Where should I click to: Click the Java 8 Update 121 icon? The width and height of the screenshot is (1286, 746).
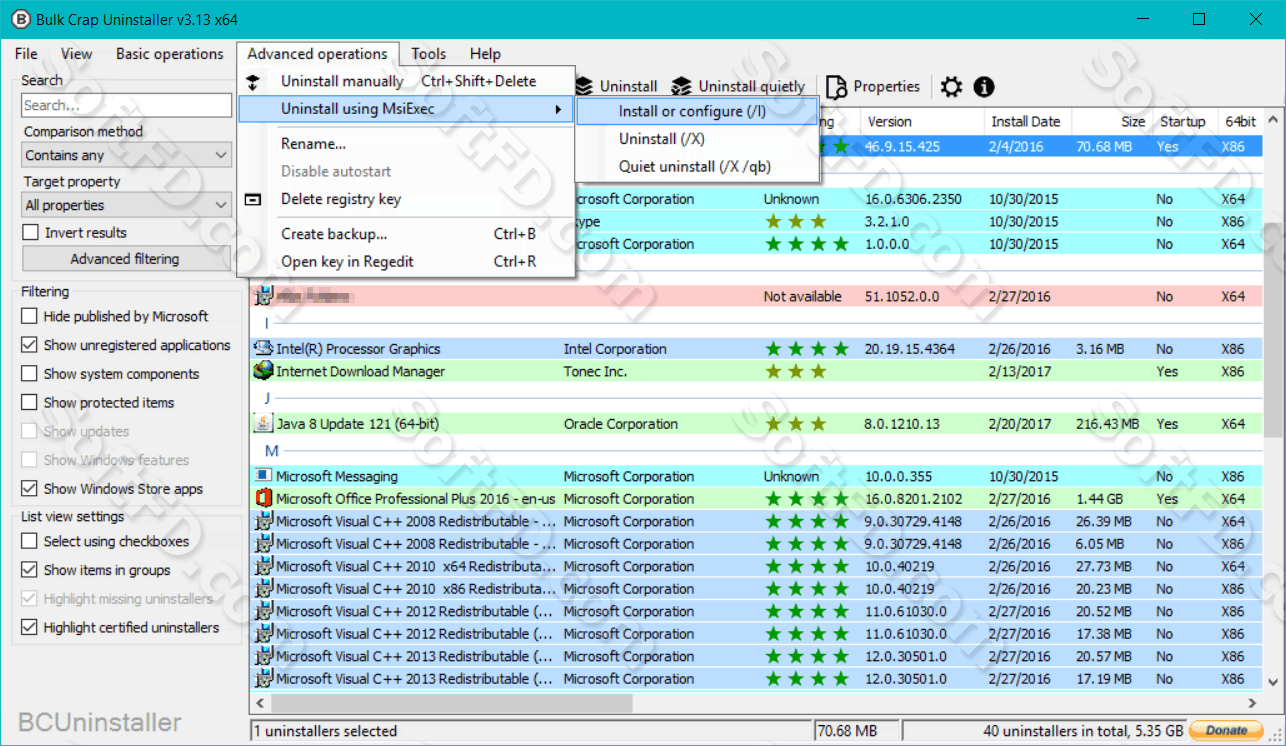[x=263, y=423]
